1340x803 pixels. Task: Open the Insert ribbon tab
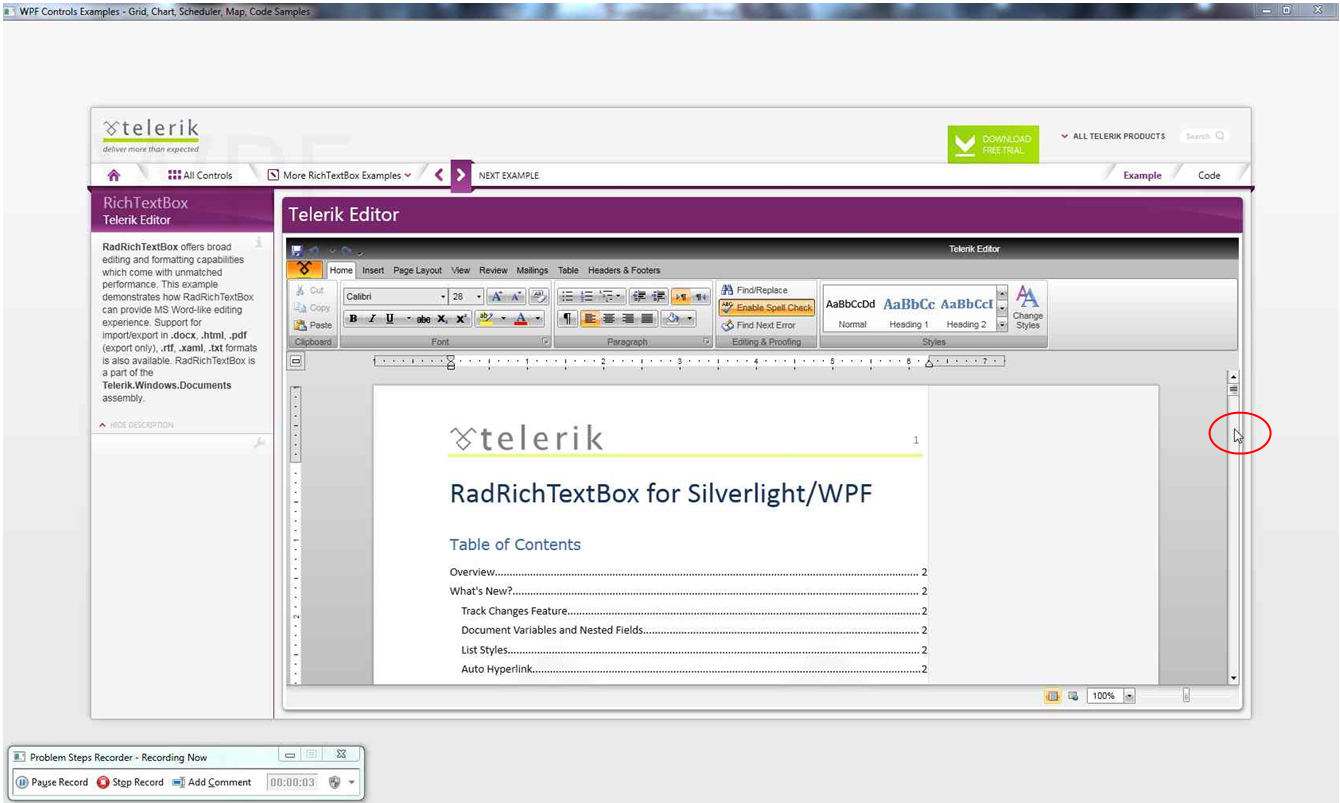point(373,270)
